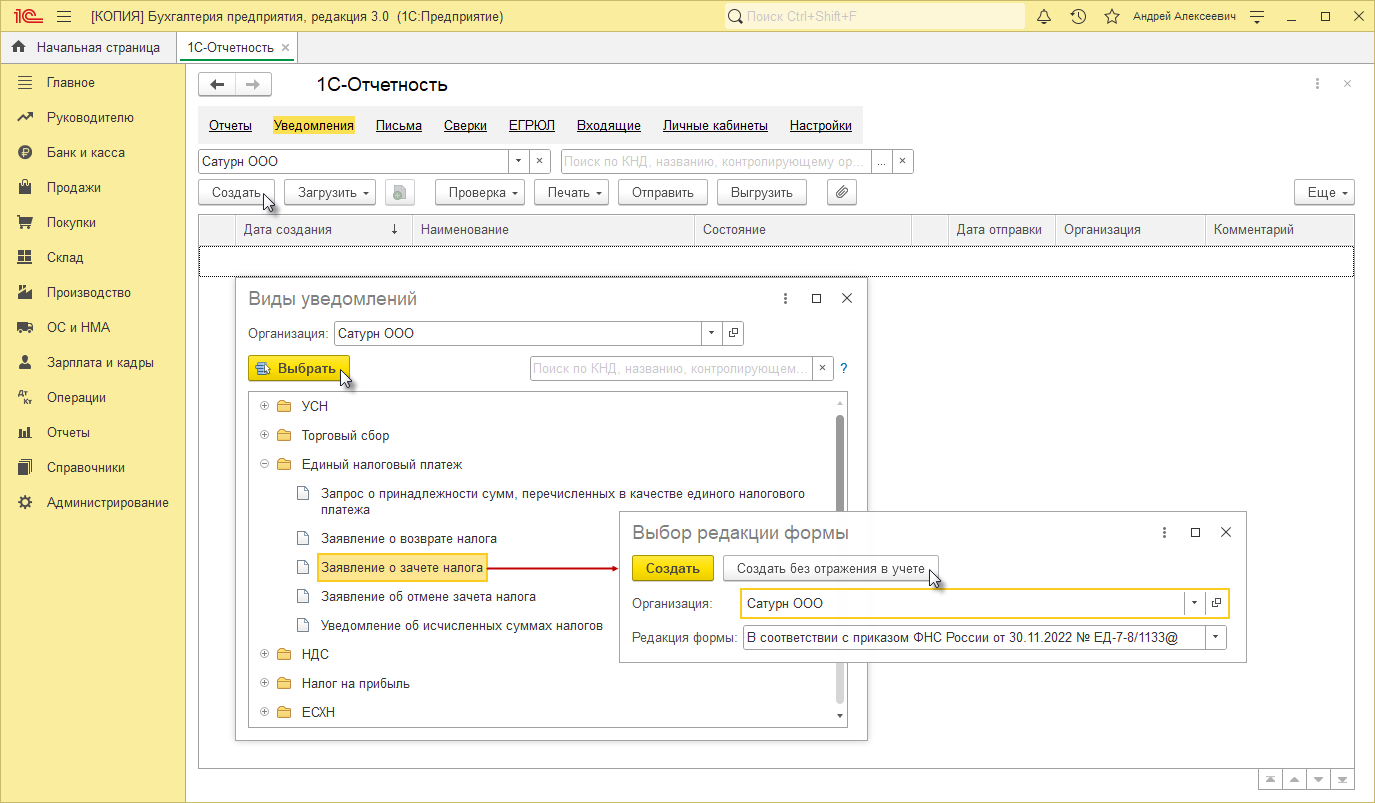The height and width of the screenshot is (803, 1375).
Task: Click the КНД search field in main toolbar
Action: (x=716, y=161)
